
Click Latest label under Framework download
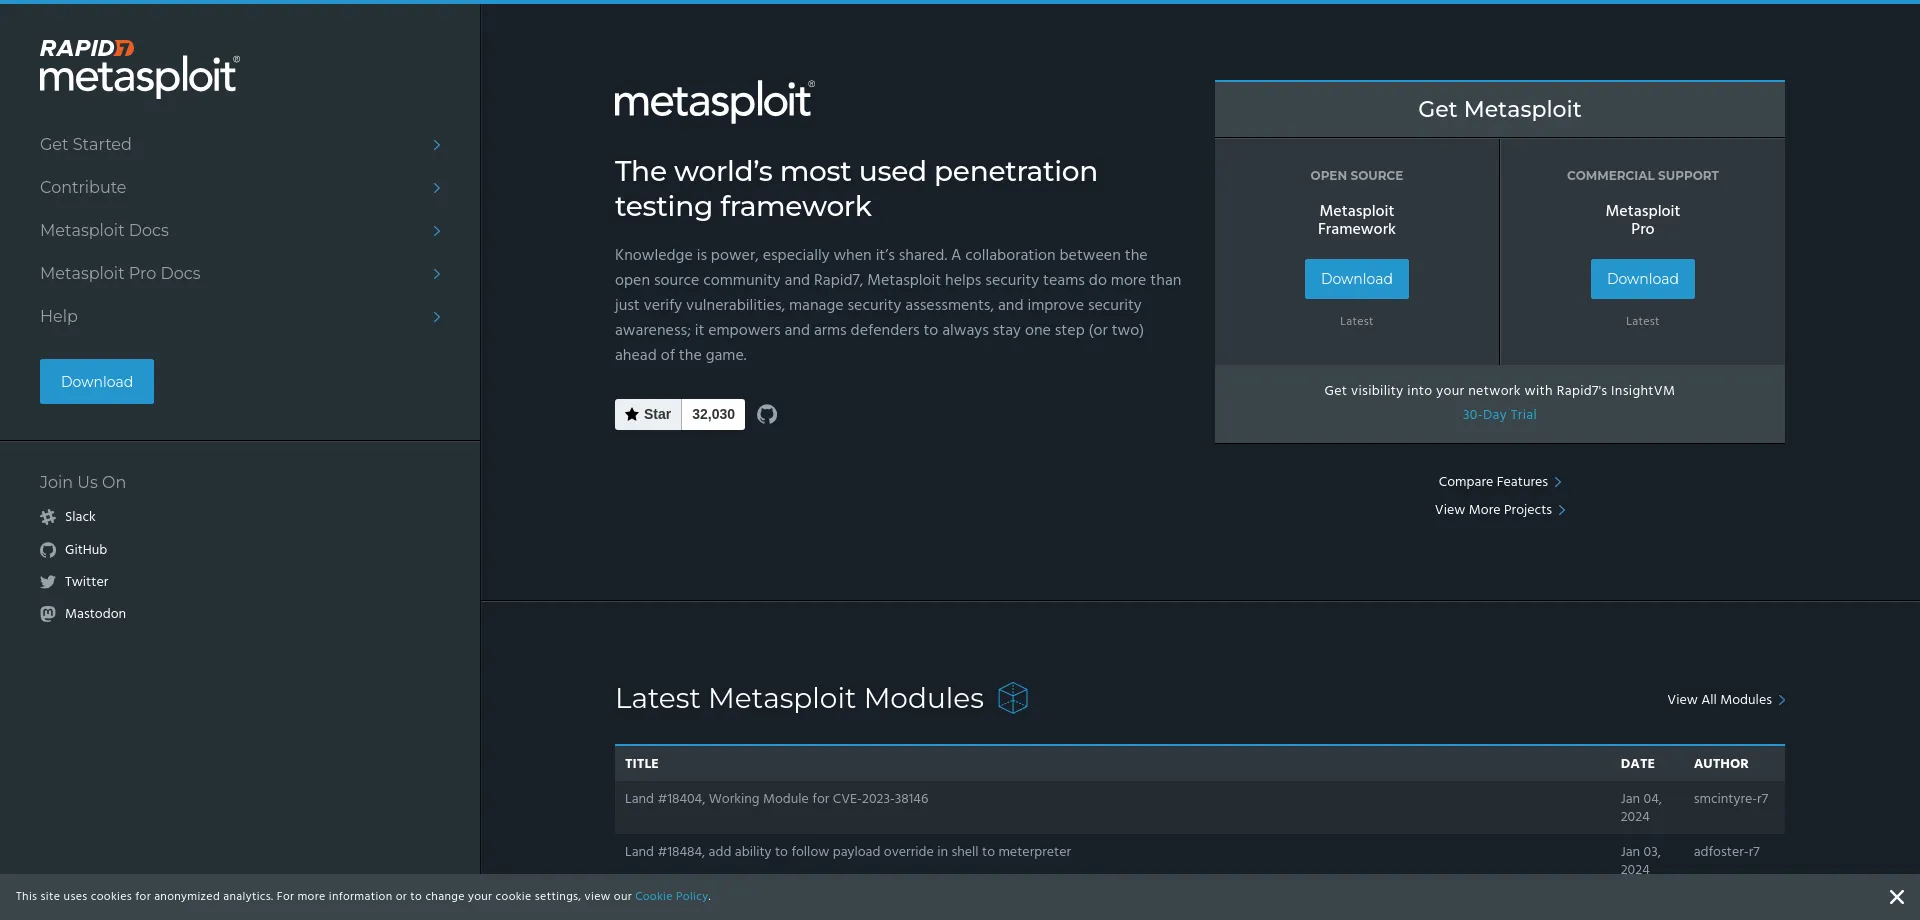click(x=1356, y=322)
